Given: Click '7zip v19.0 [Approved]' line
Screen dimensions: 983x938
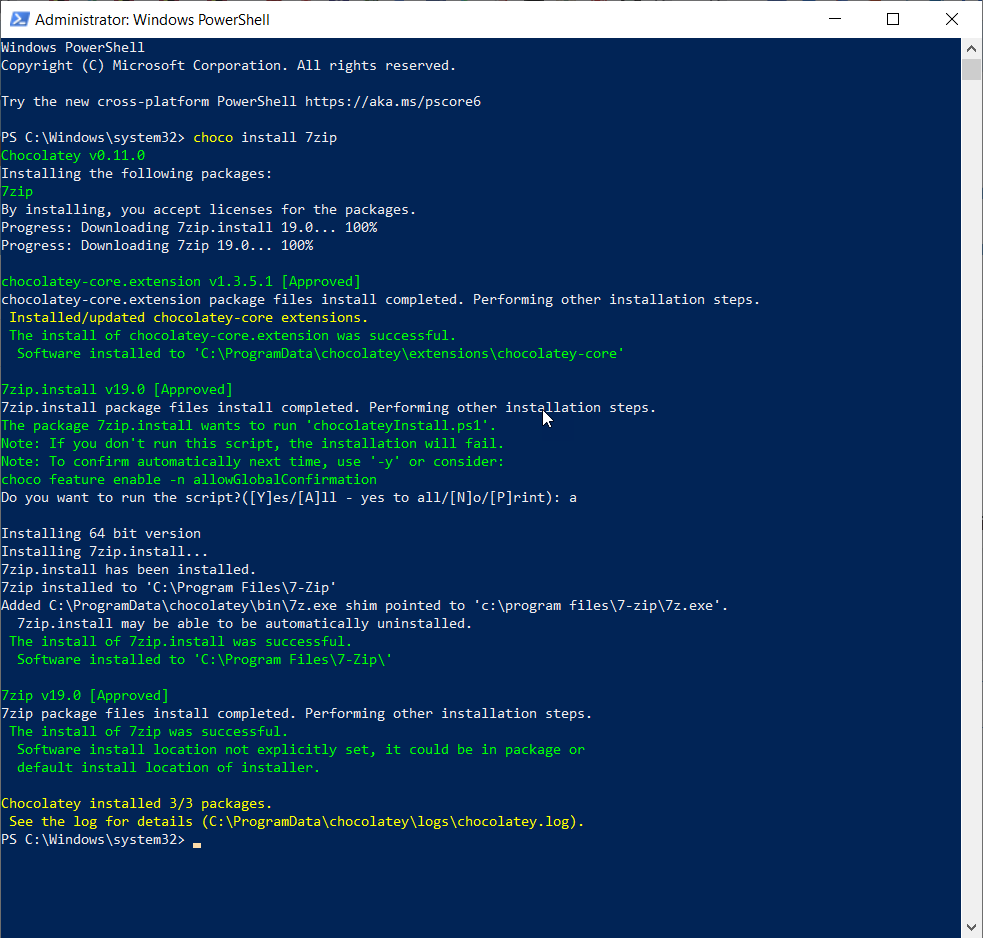Looking at the screenshot, I should [85, 696].
